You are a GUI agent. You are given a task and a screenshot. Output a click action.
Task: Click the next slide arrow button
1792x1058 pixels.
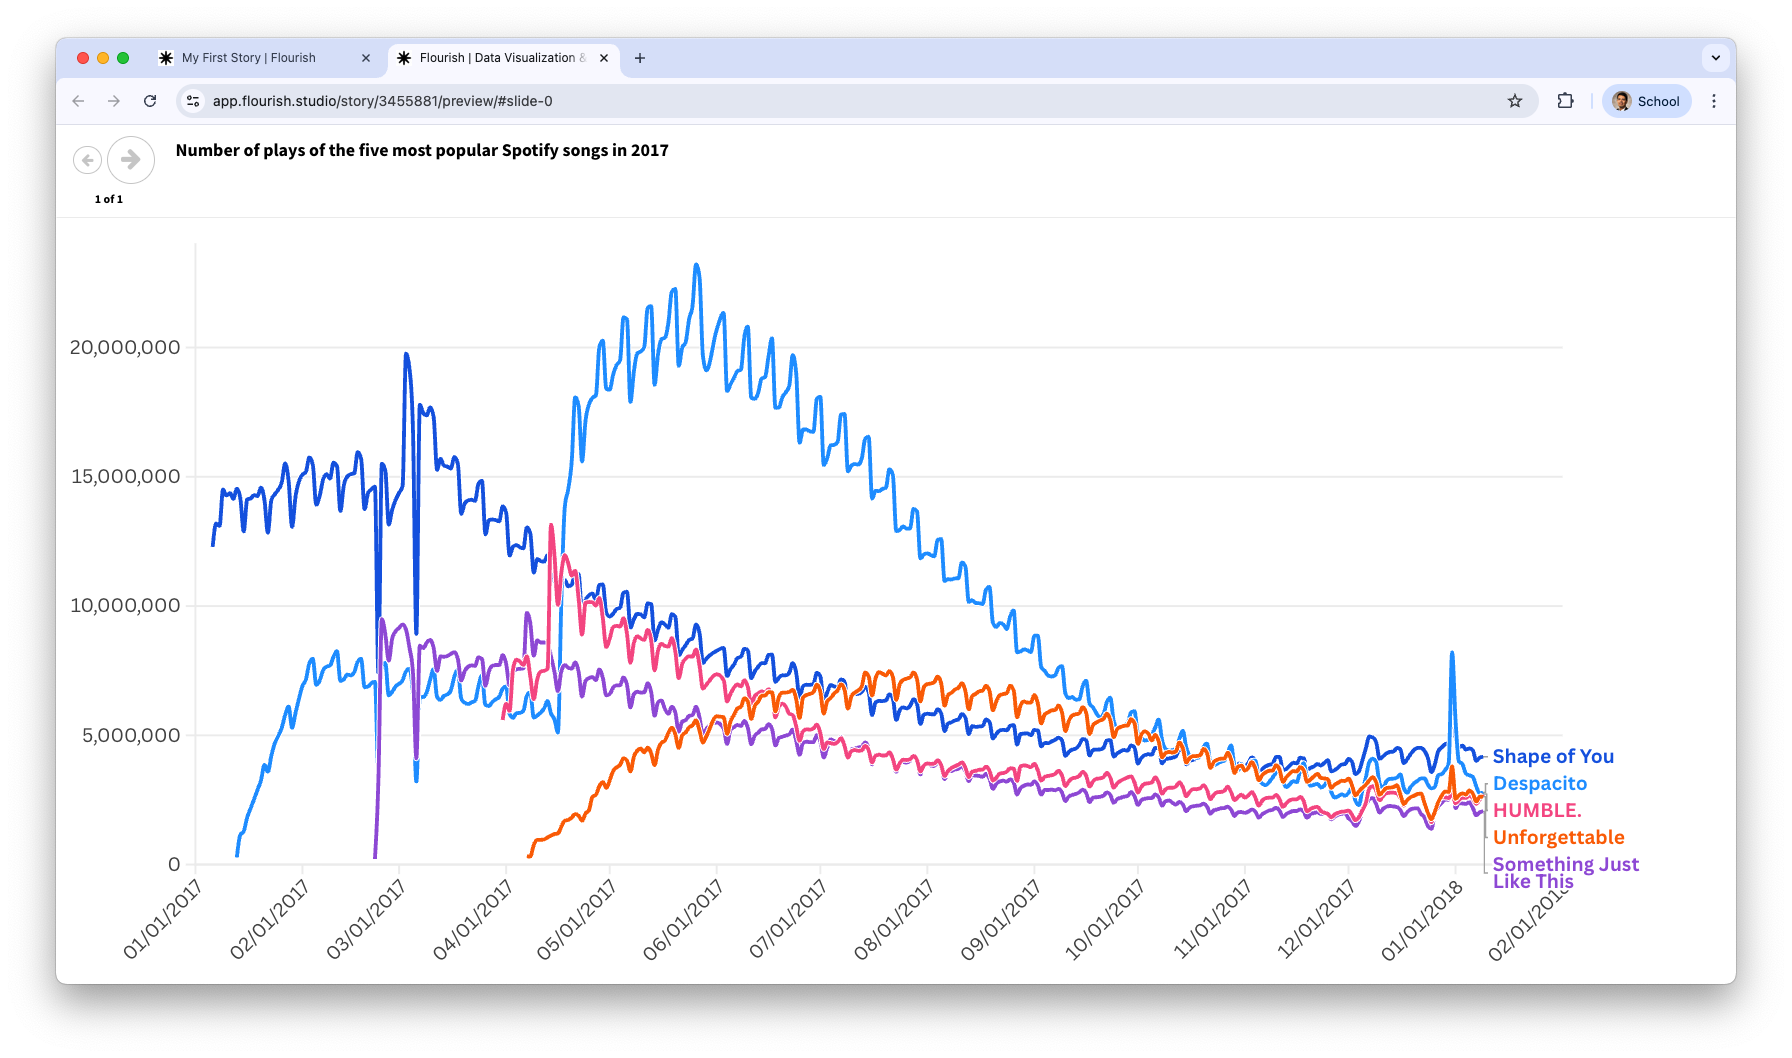131,160
